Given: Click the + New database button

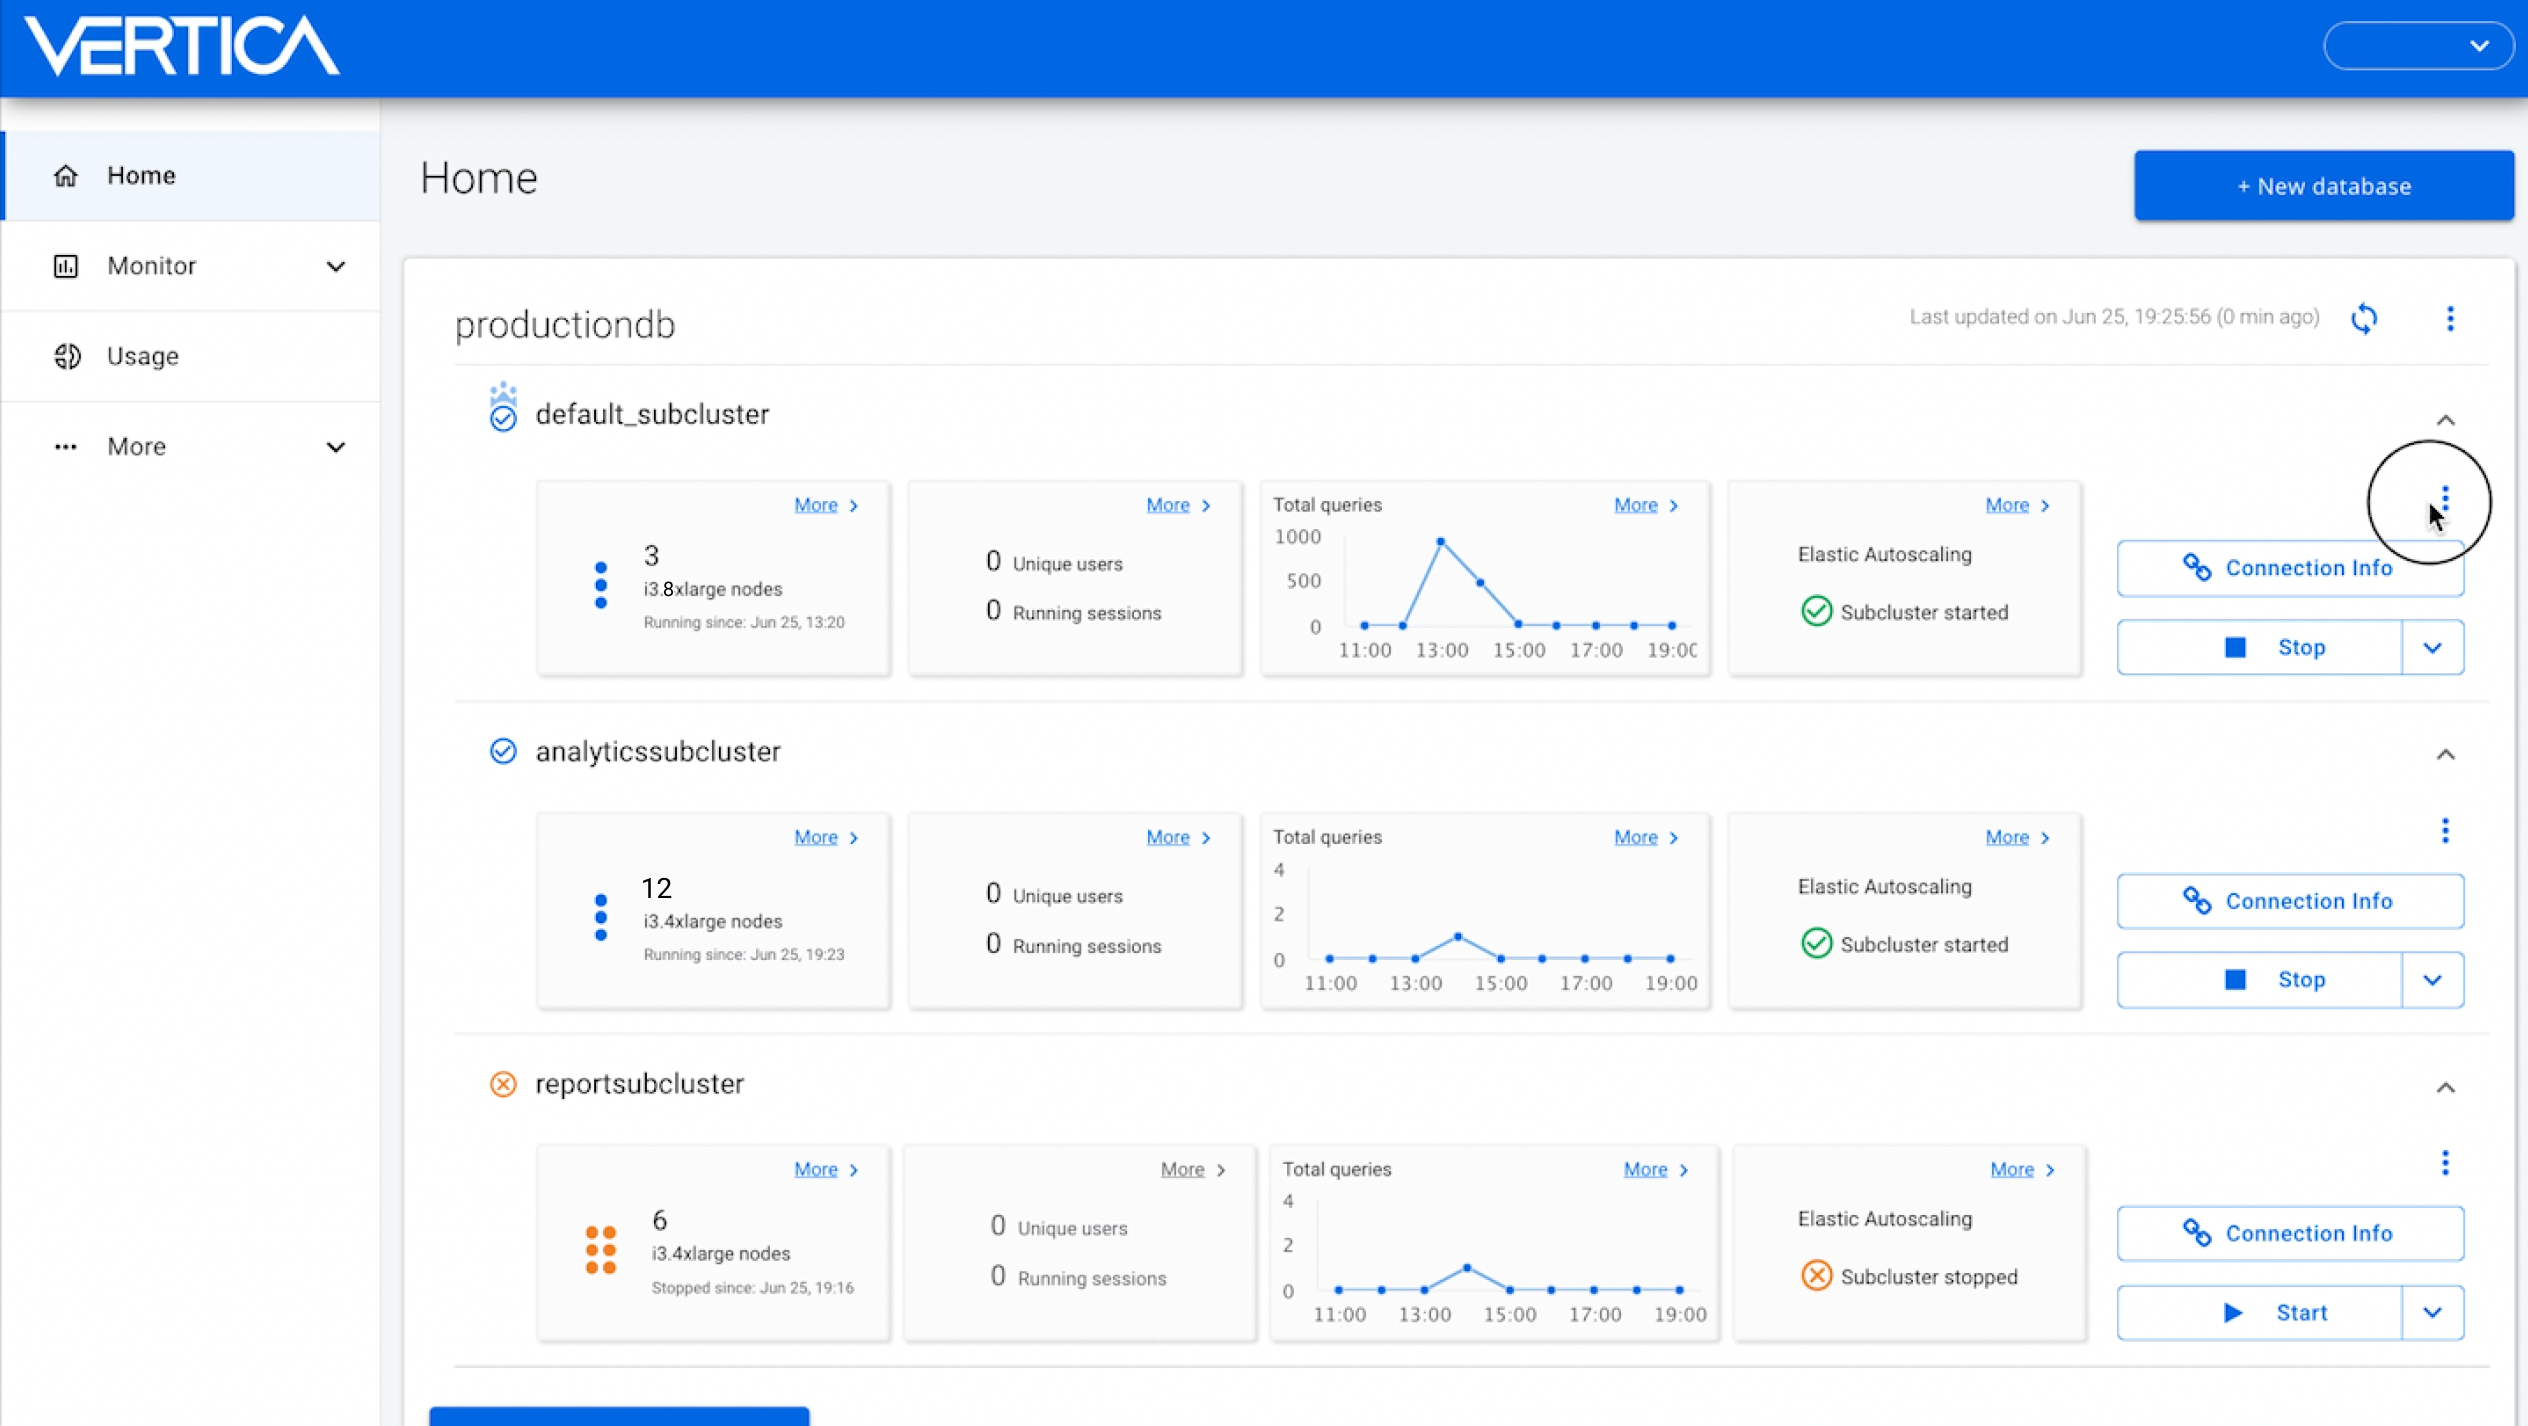Looking at the screenshot, I should [2323, 186].
